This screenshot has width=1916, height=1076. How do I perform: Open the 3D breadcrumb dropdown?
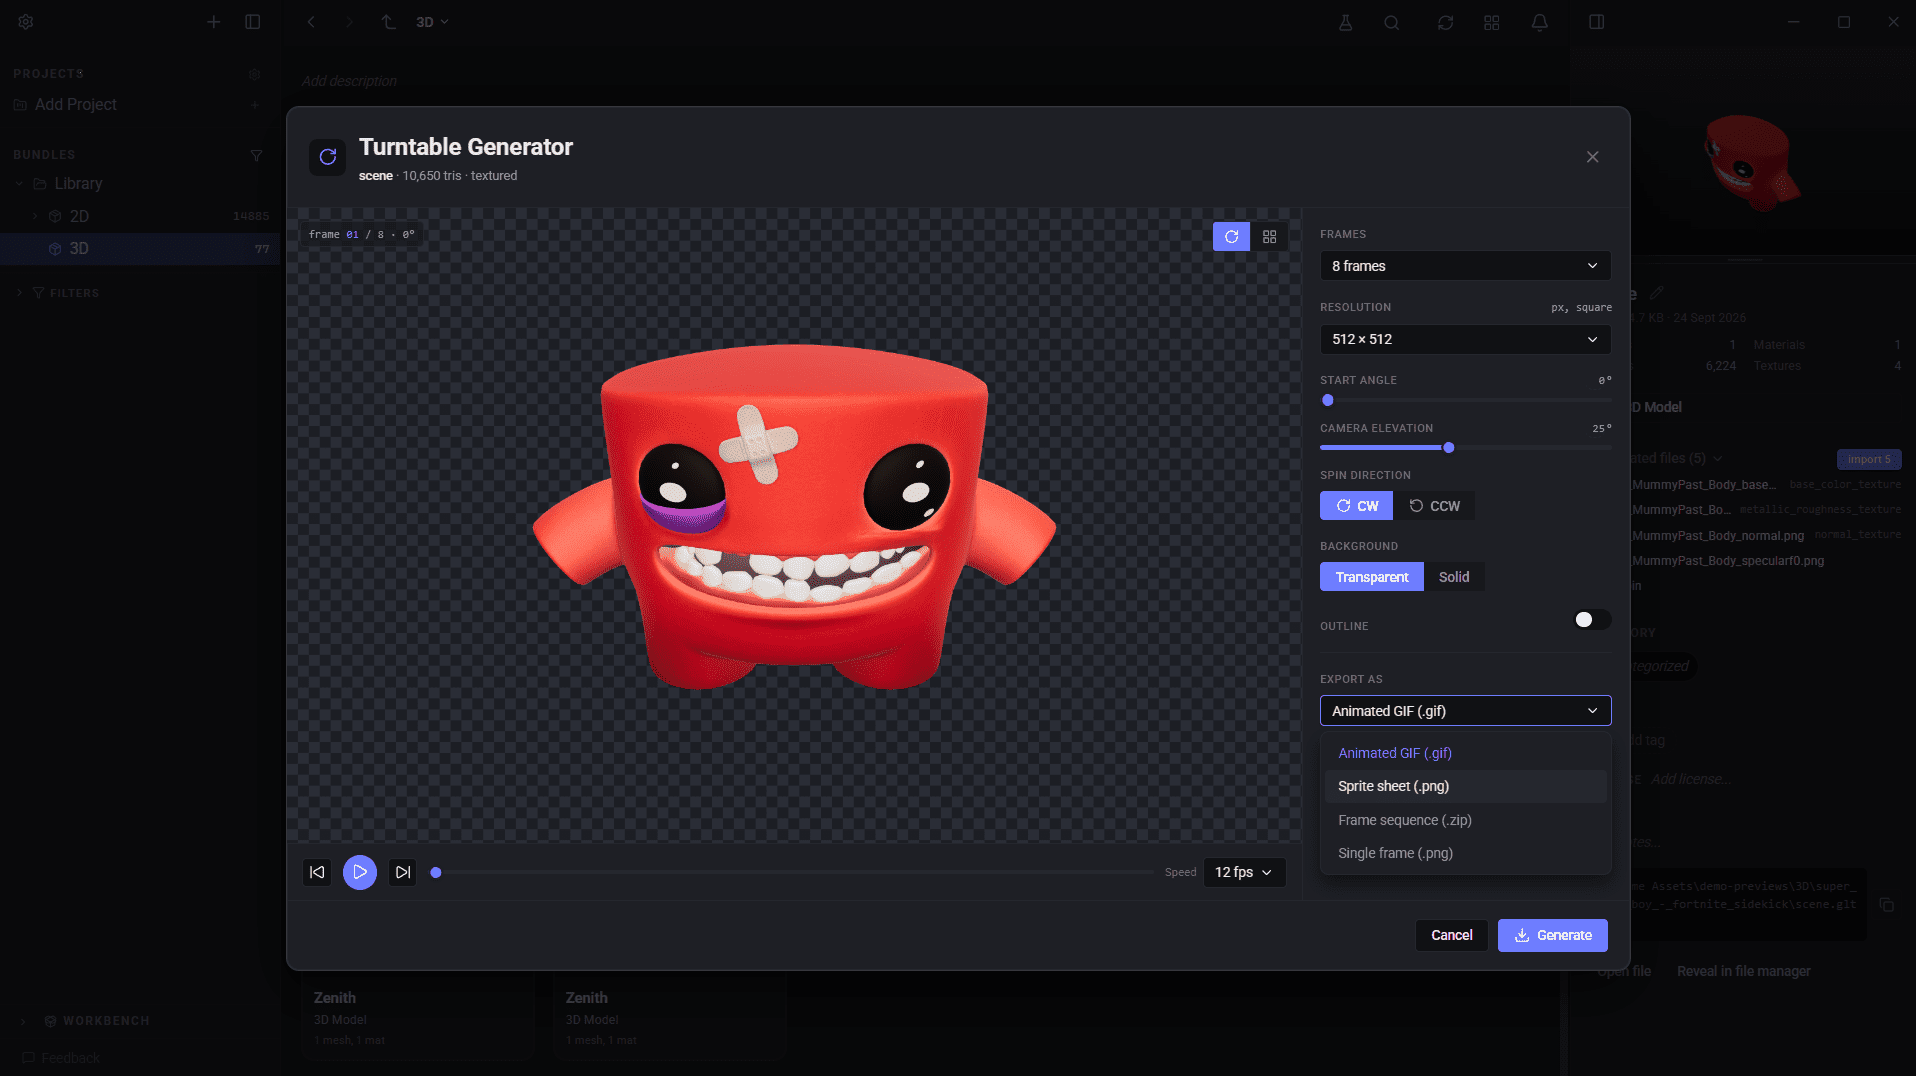(x=432, y=22)
